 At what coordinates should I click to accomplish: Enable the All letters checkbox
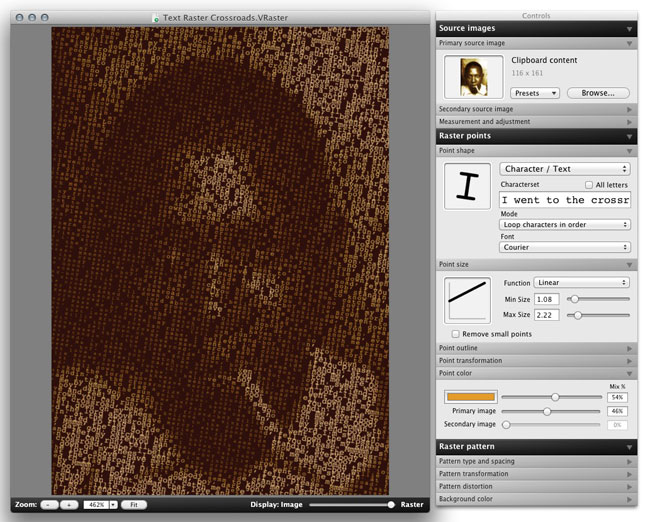point(589,185)
